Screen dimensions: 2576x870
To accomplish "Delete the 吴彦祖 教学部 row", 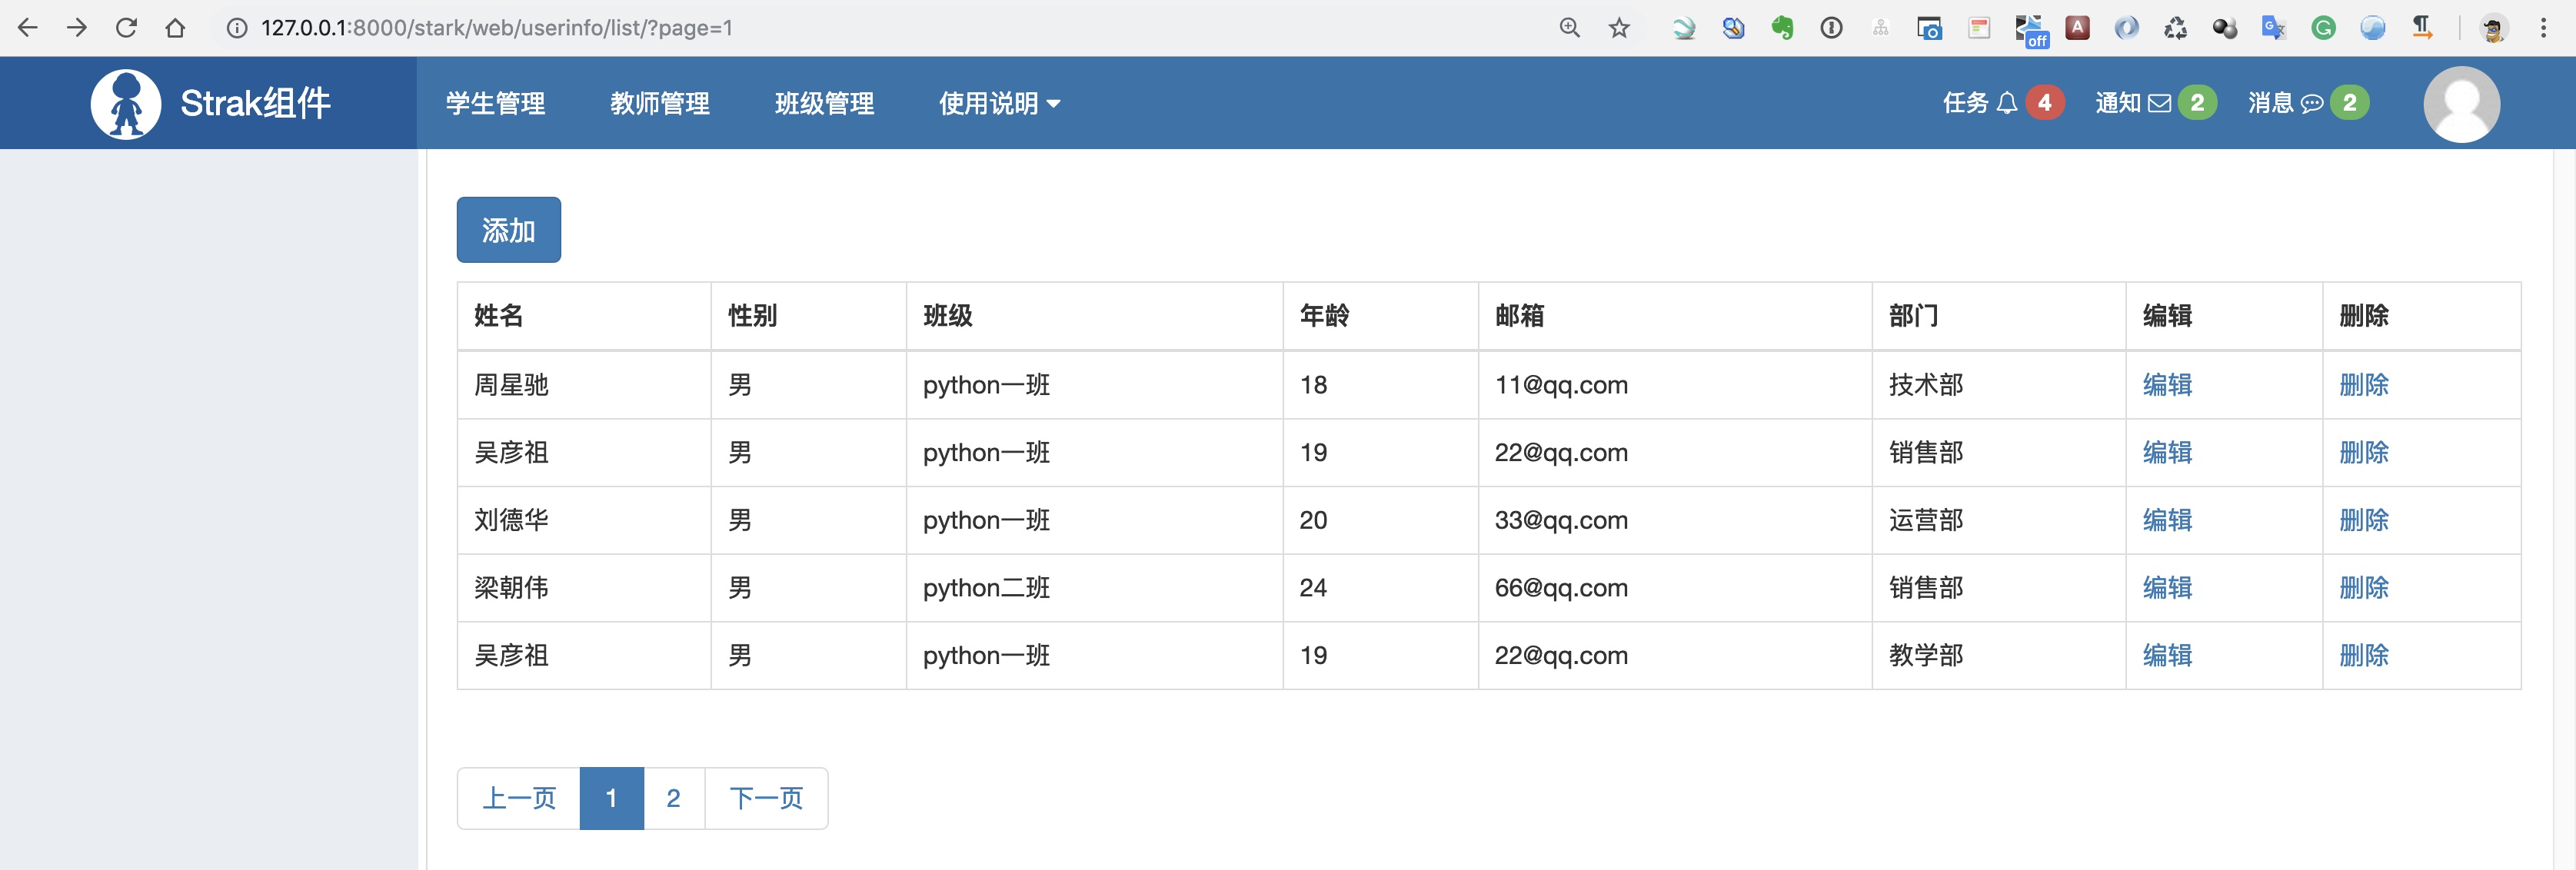I will tap(2364, 656).
